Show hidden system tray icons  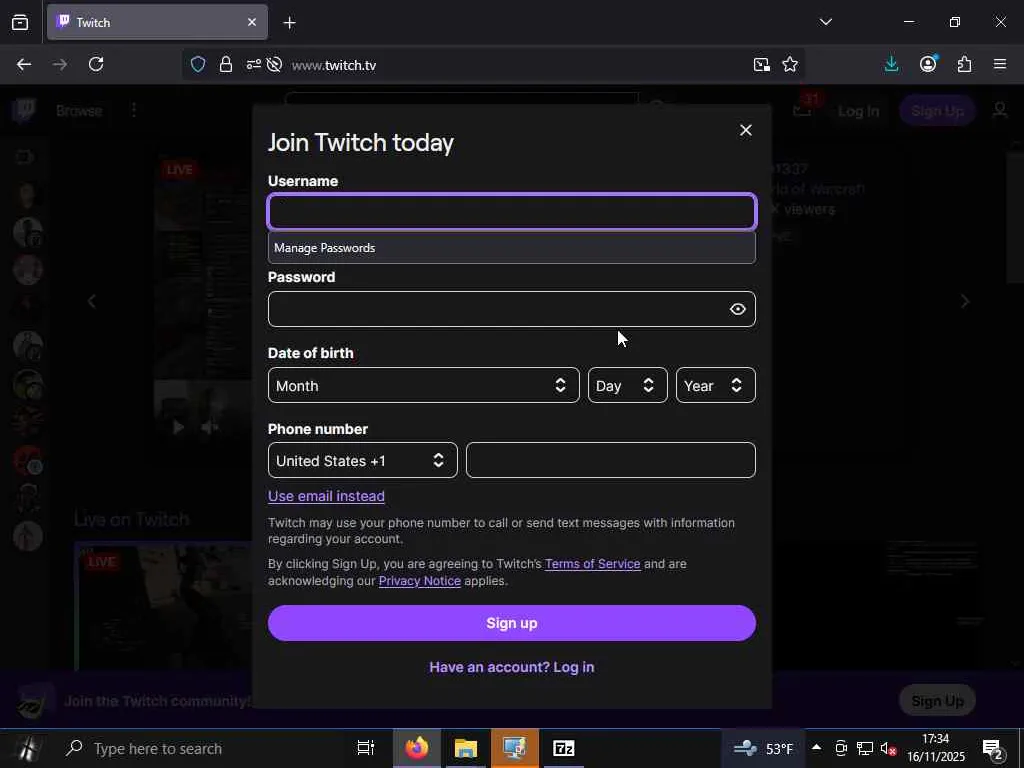point(816,747)
